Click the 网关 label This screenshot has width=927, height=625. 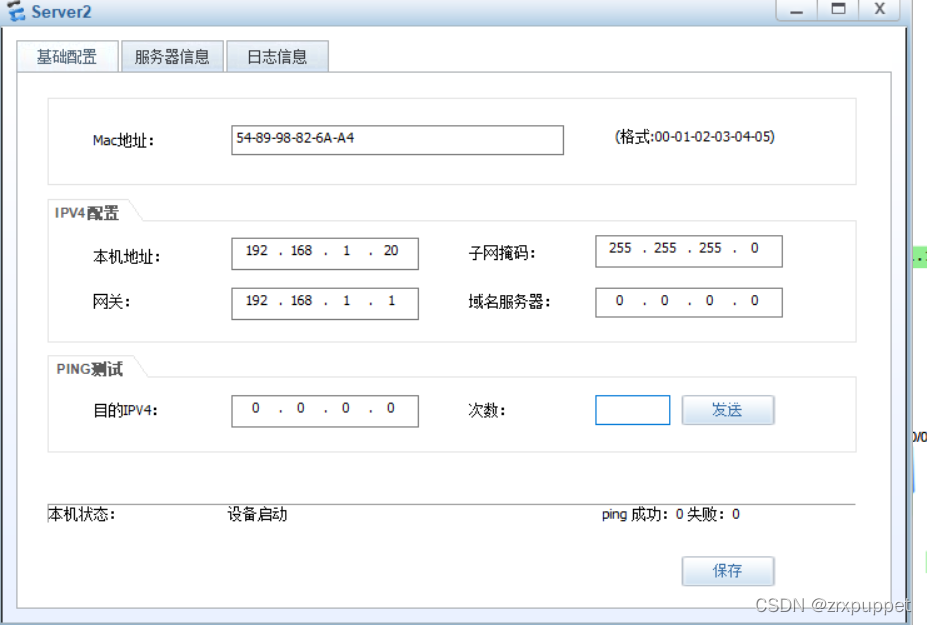(111, 302)
